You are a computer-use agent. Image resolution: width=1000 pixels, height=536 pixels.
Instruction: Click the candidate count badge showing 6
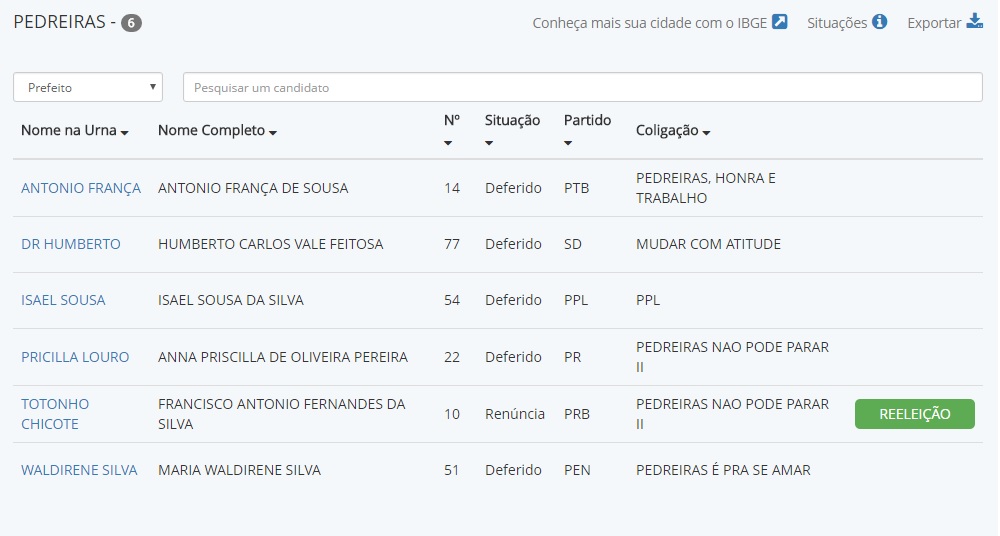coord(131,23)
